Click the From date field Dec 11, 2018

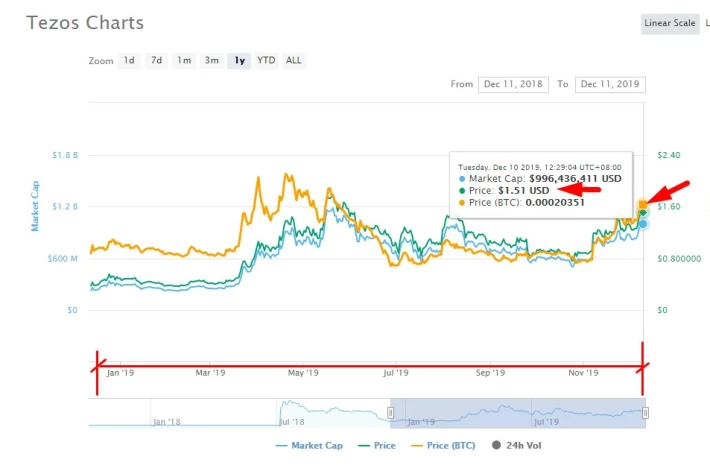pos(513,84)
